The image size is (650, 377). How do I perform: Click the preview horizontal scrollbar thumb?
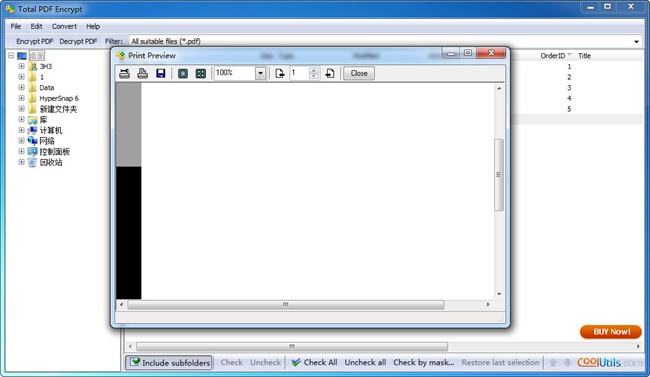point(286,305)
